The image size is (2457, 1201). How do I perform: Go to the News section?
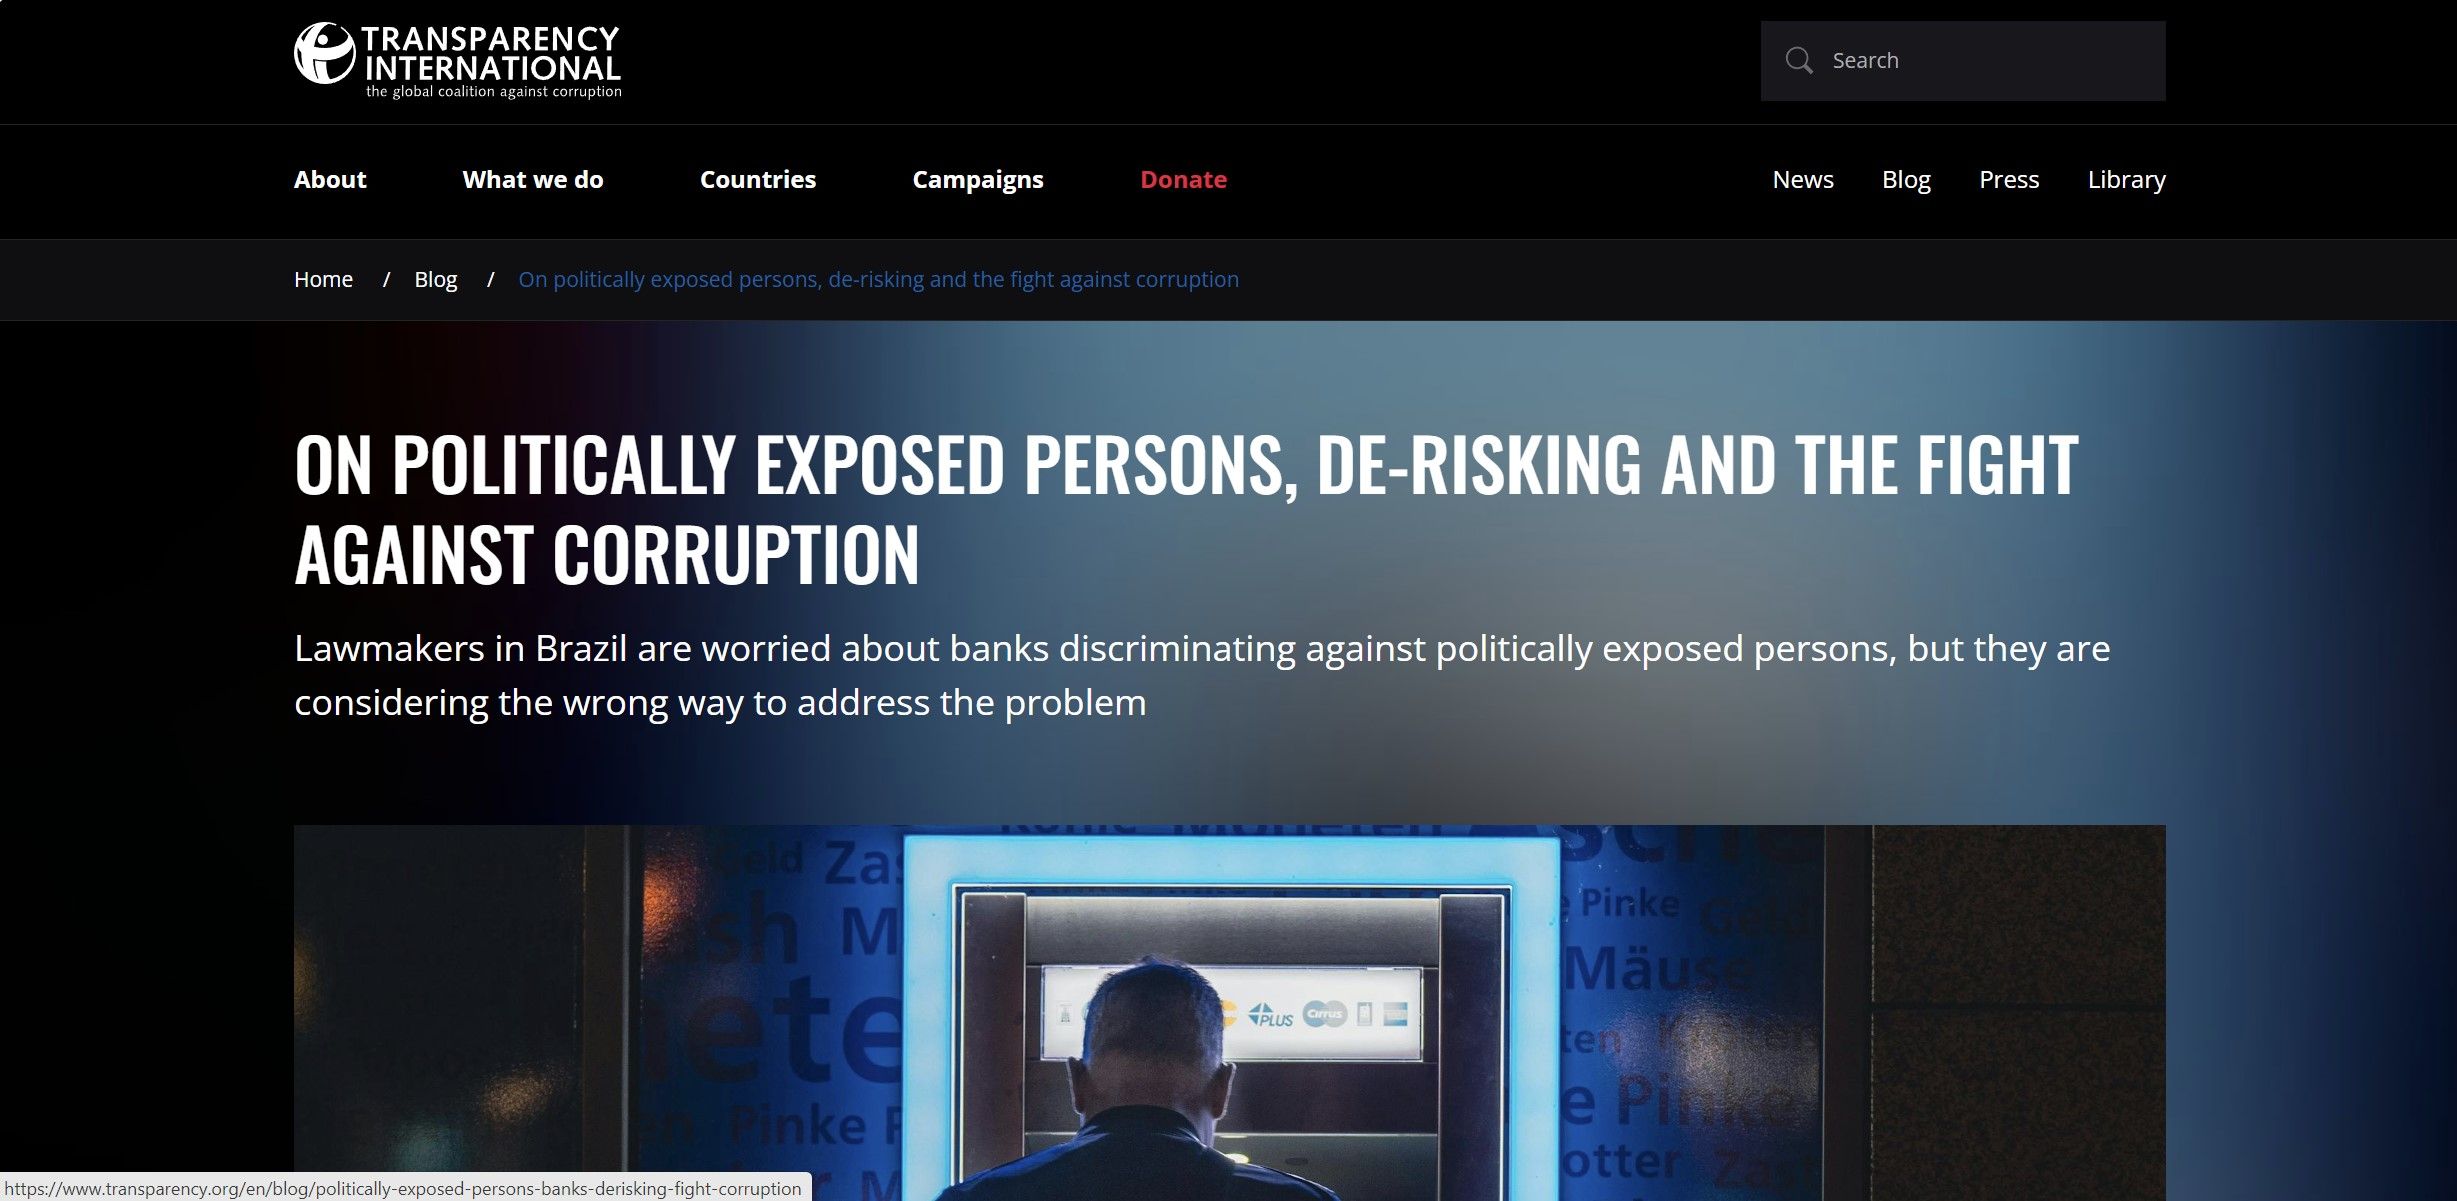(1803, 180)
